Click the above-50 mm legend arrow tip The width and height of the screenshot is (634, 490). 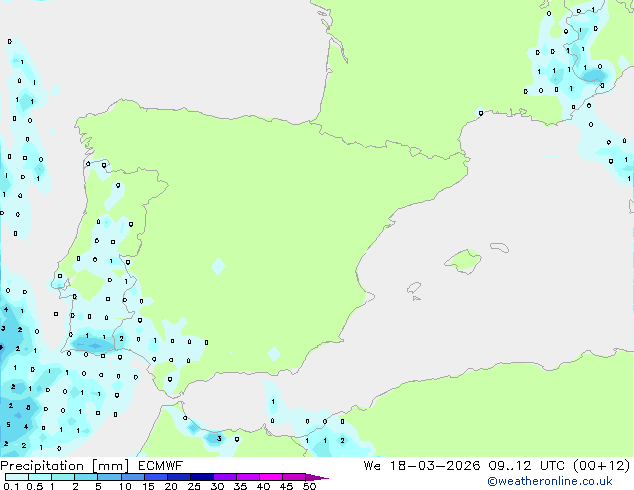coord(317,477)
